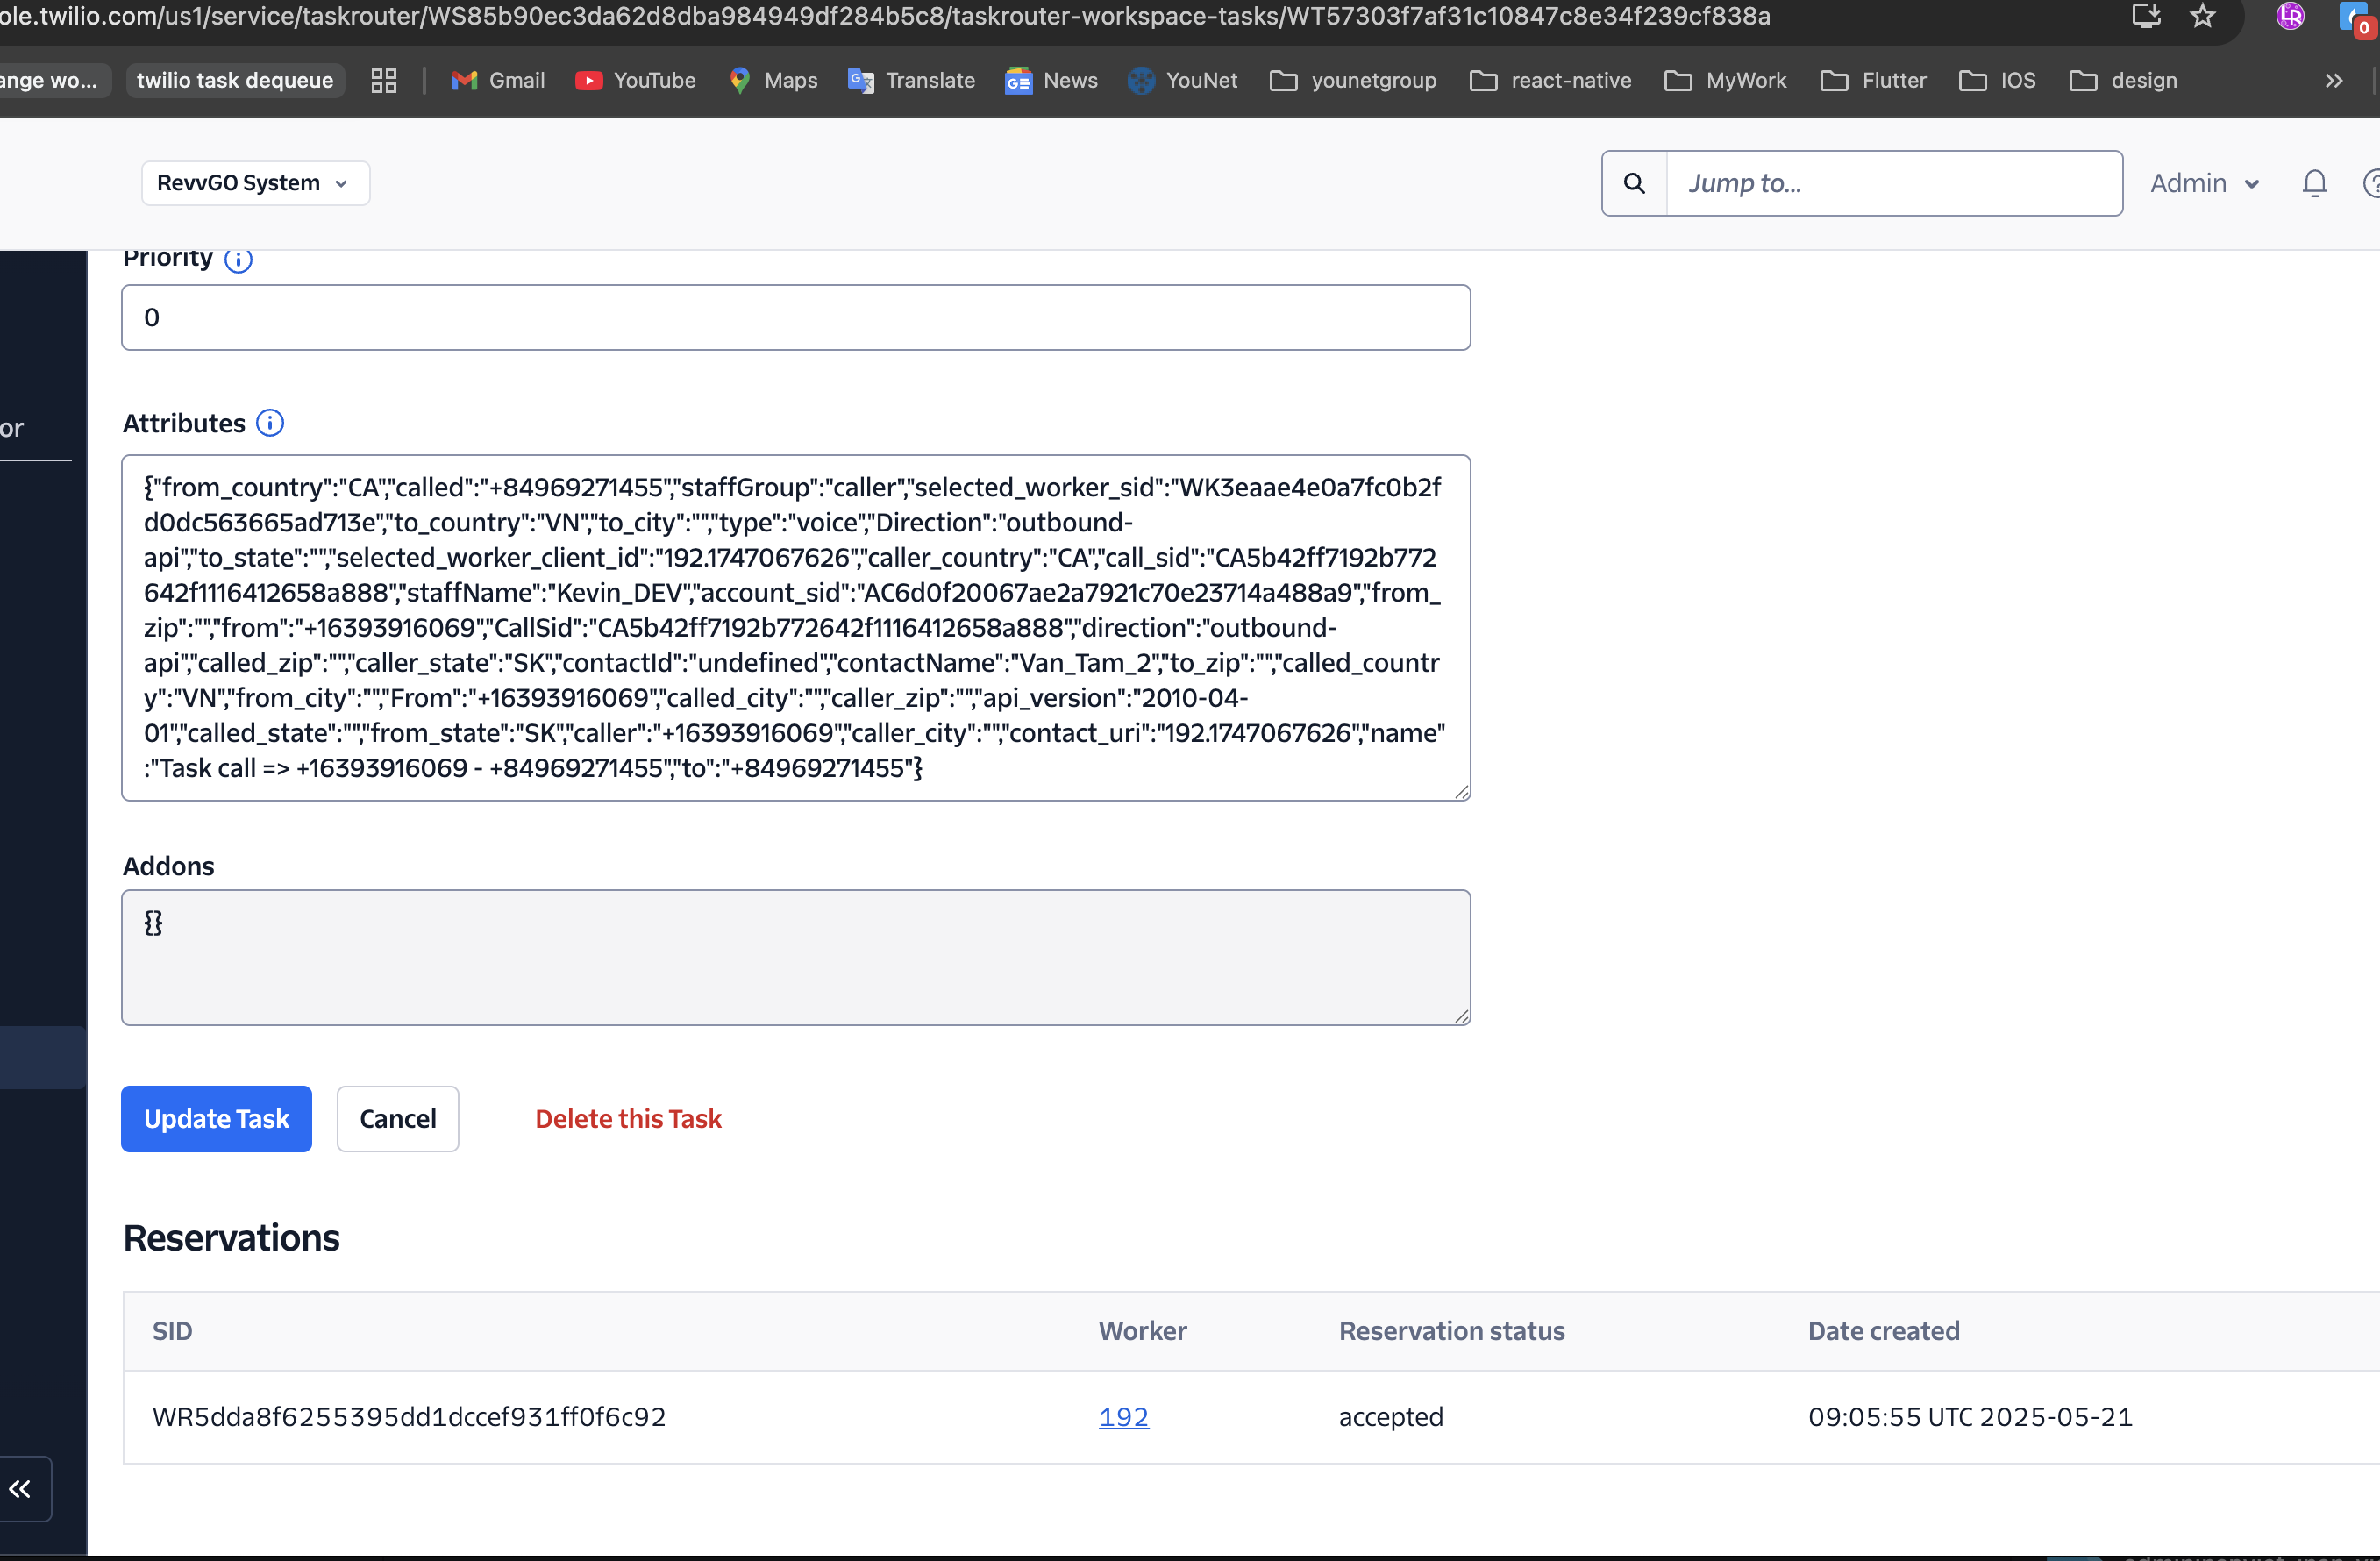Screen dimensions: 2380x1561
Task: Open the browser apps grid icon
Action: click(384, 81)
